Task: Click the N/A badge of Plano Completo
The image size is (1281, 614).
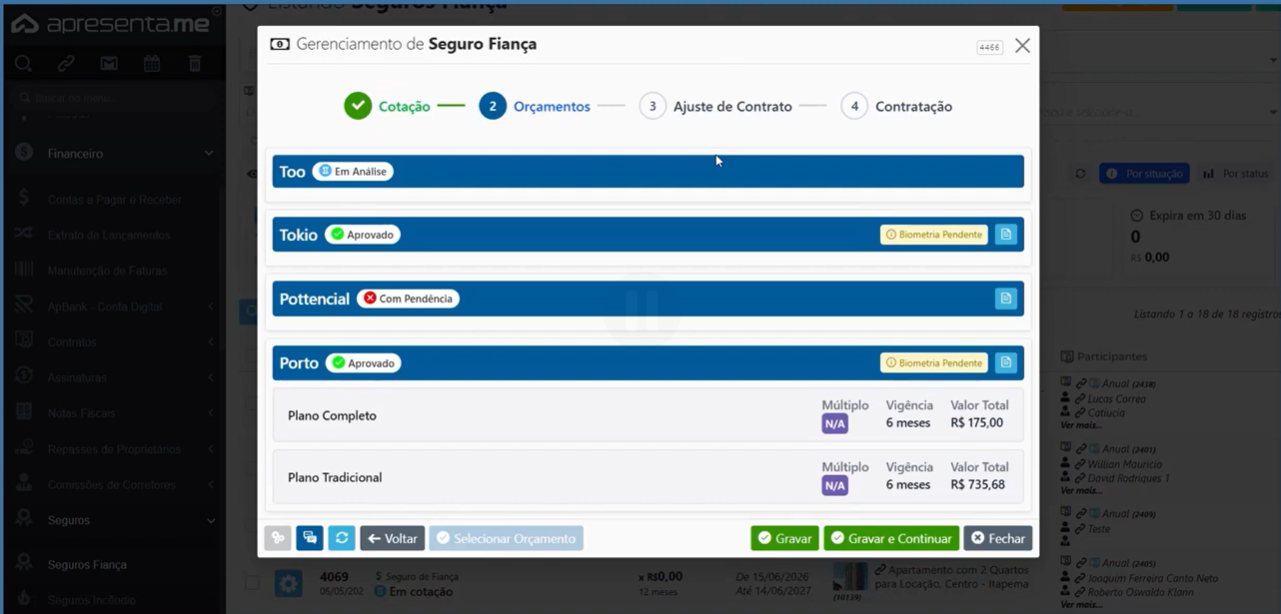Action: pyautogui.click(x=834, y=424)
